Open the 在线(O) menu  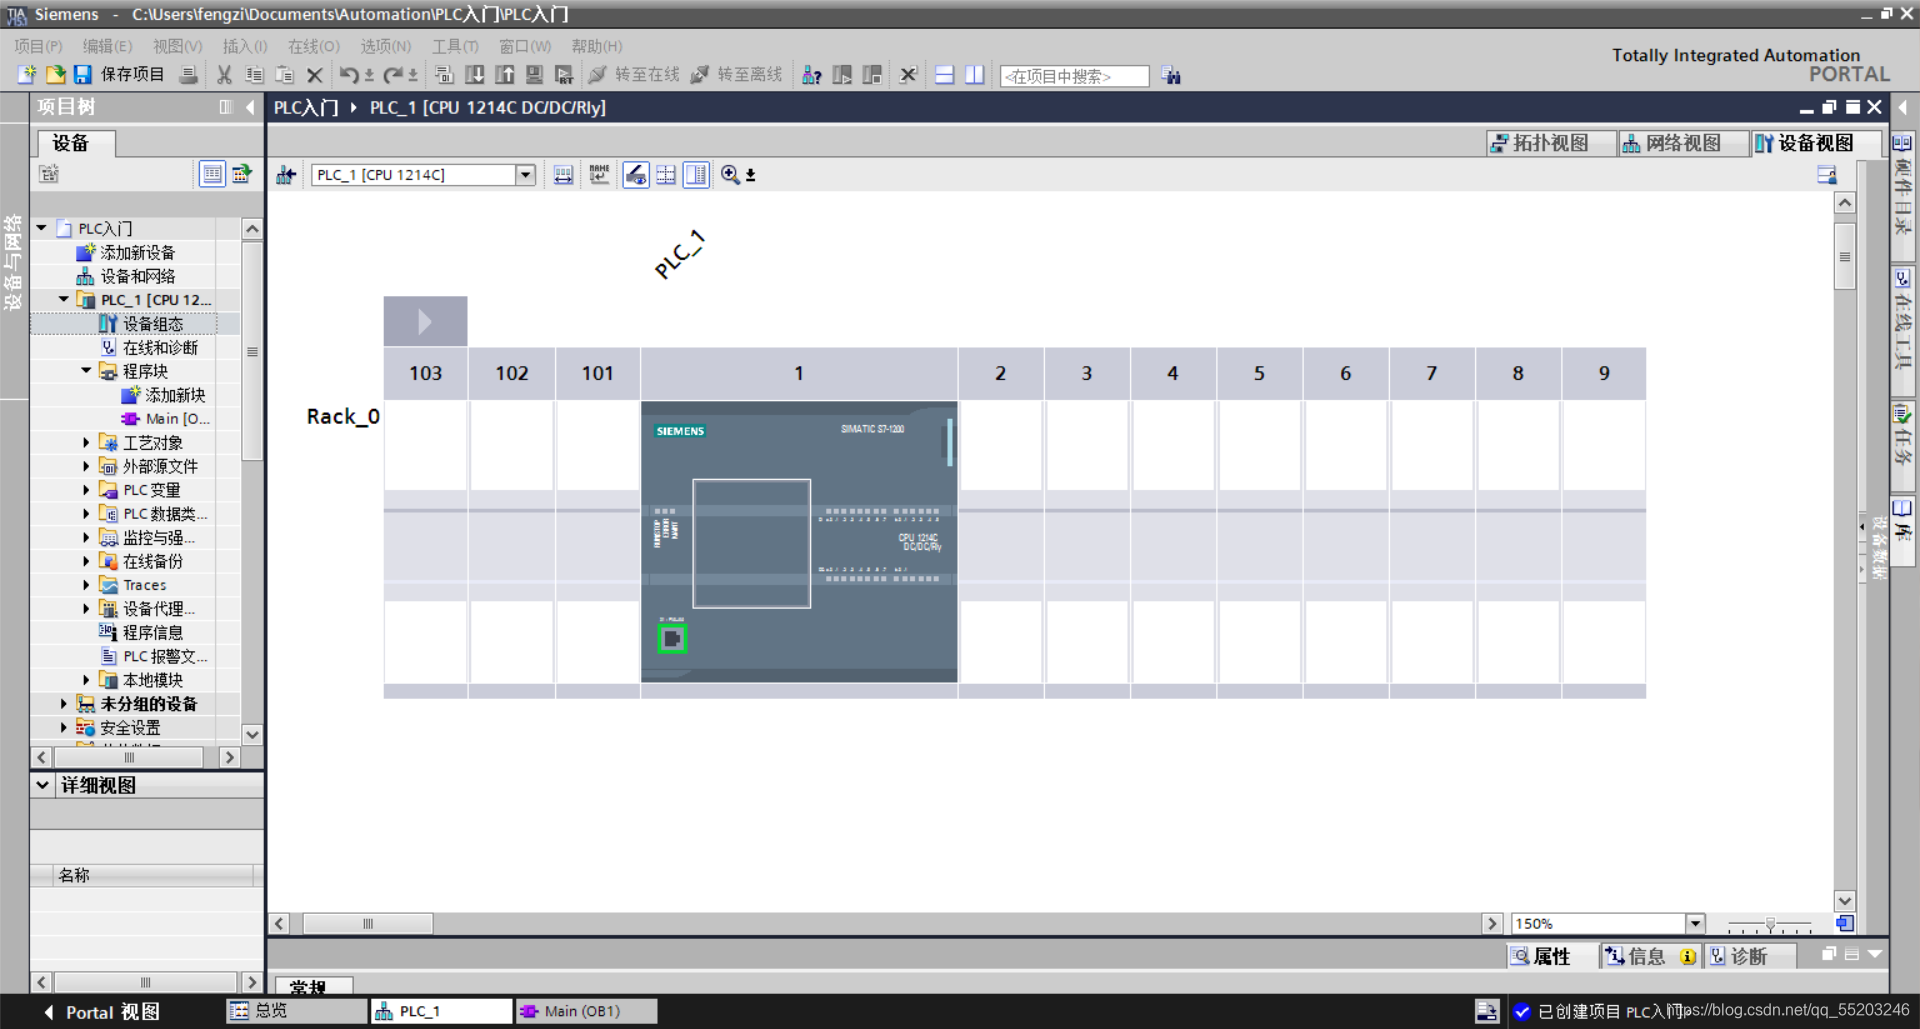pyautogui.click(x=314, y=46)
